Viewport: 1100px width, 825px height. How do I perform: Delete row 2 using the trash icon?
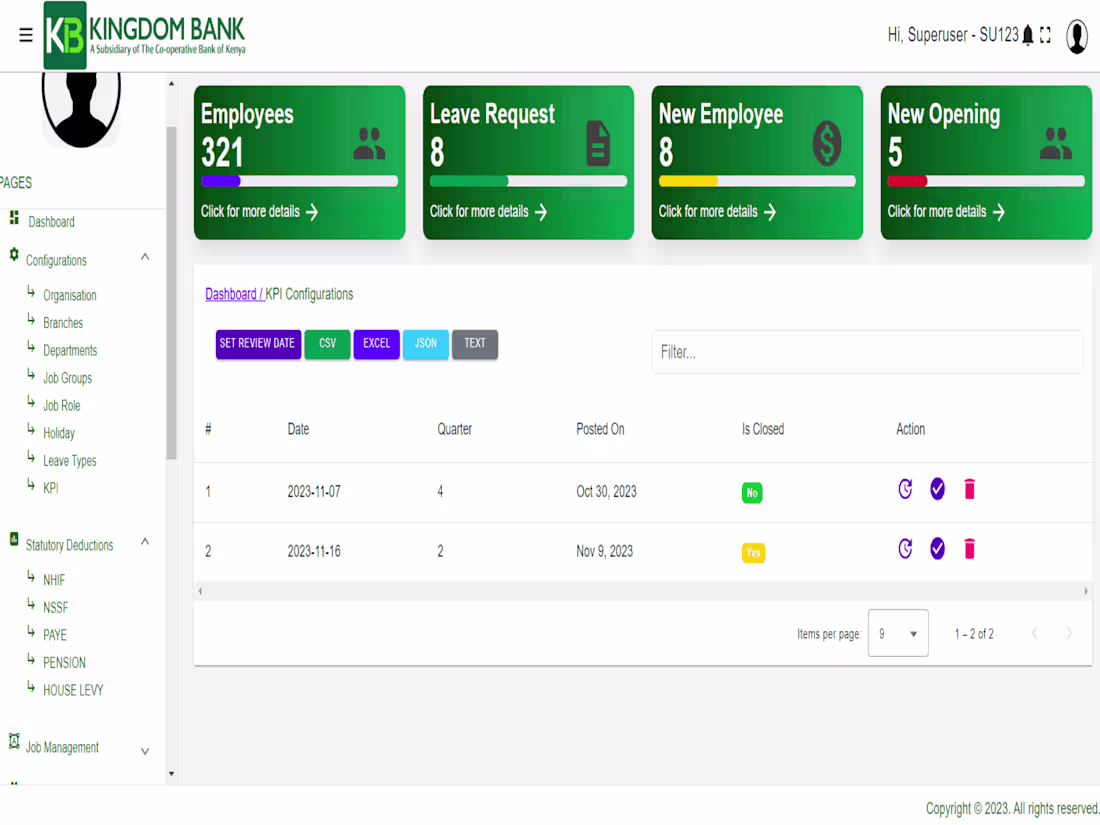(969, 549)
